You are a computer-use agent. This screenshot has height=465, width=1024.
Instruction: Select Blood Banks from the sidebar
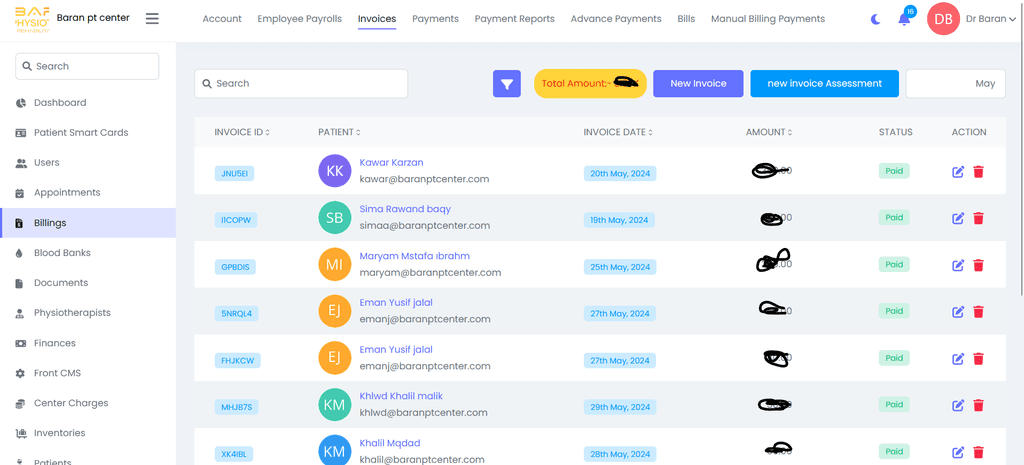62,253
